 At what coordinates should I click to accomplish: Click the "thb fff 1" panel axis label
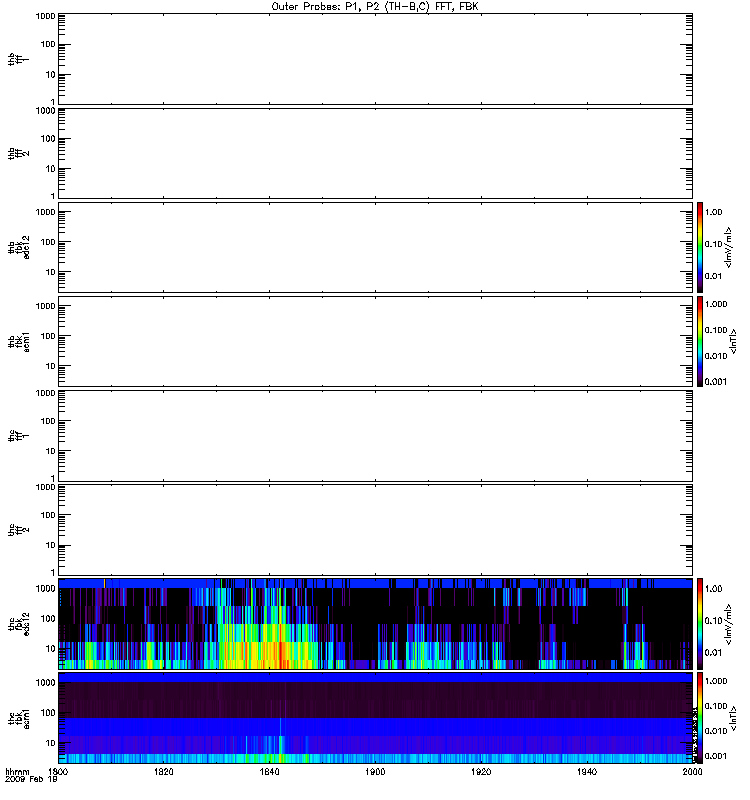18,59
